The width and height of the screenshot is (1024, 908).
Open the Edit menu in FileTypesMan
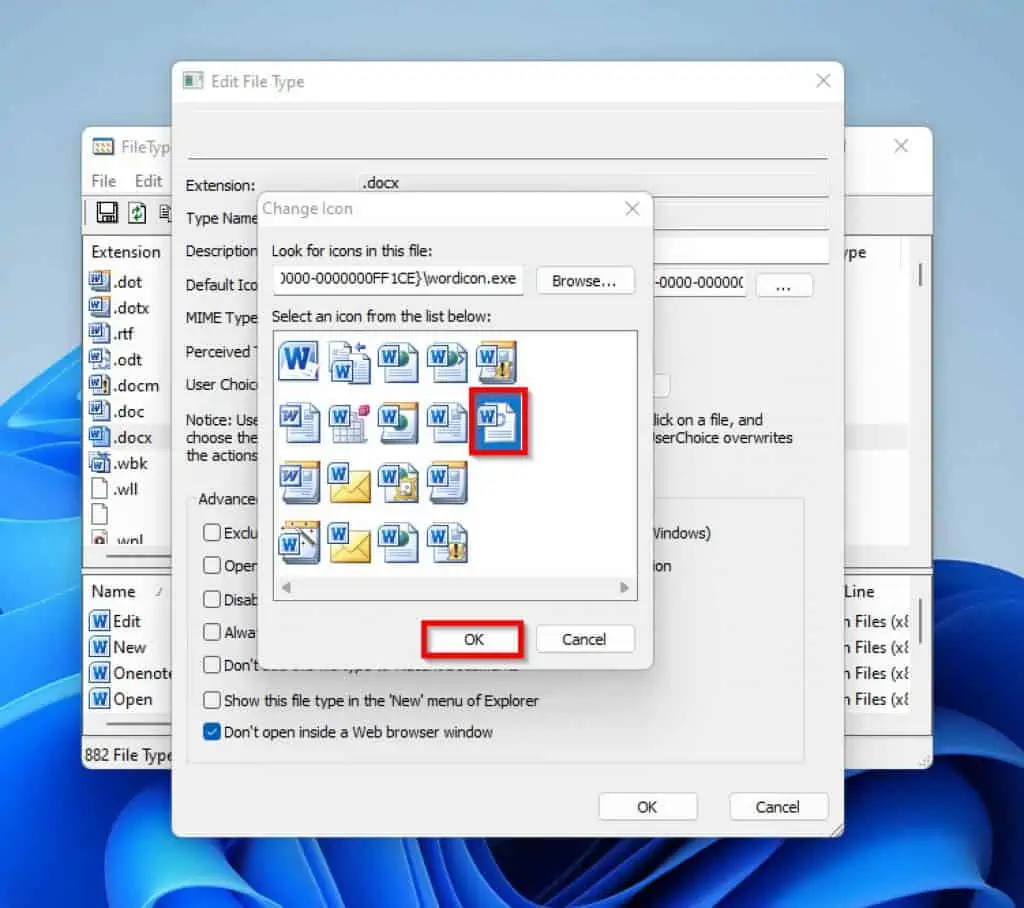coord(148,181)
